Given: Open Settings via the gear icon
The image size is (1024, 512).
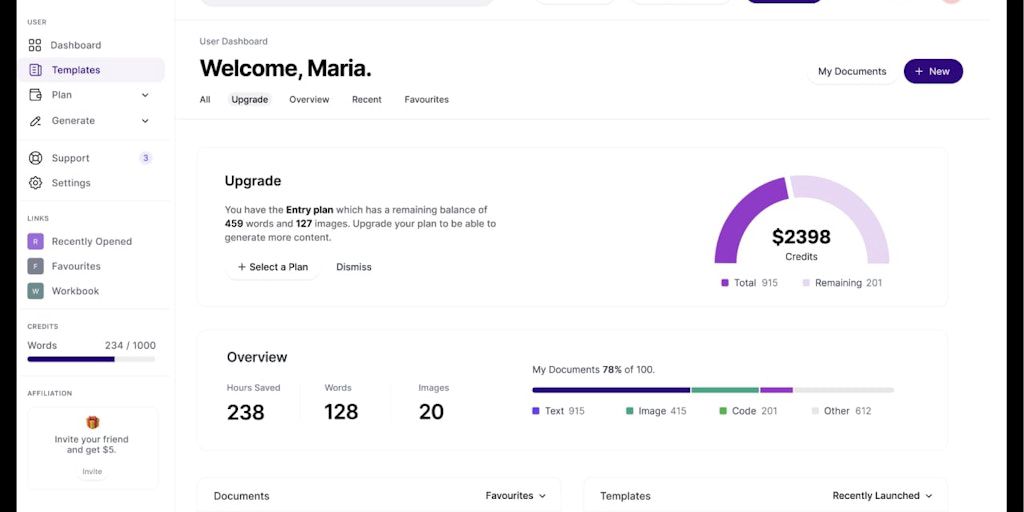Looking at the screenshot, I should (35, 183).
